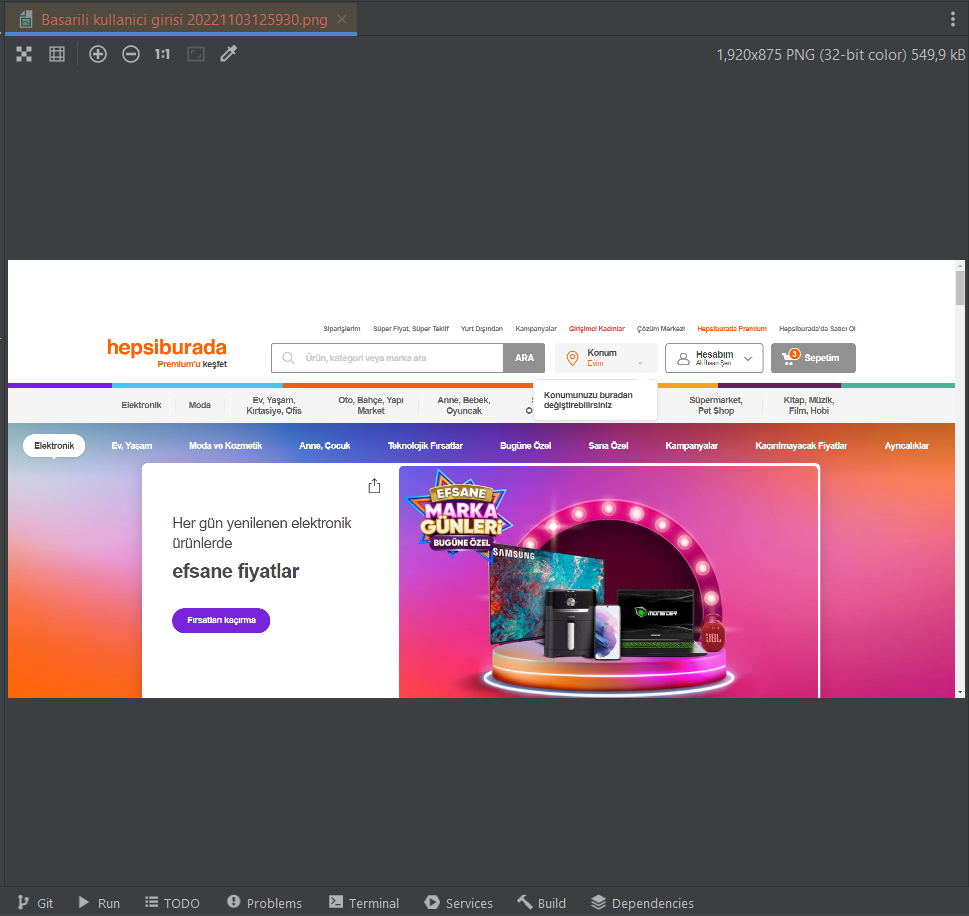Click the Efsane Marka Günleri banner image
This screenshot has height=916, width=969.
pos(609,582)
